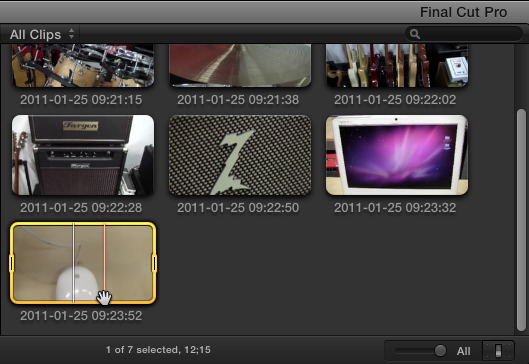This screenshot has height=364, width=529.
Task: Click label 2011-01-25 09:21:15
Action: (x=81, y=100)
